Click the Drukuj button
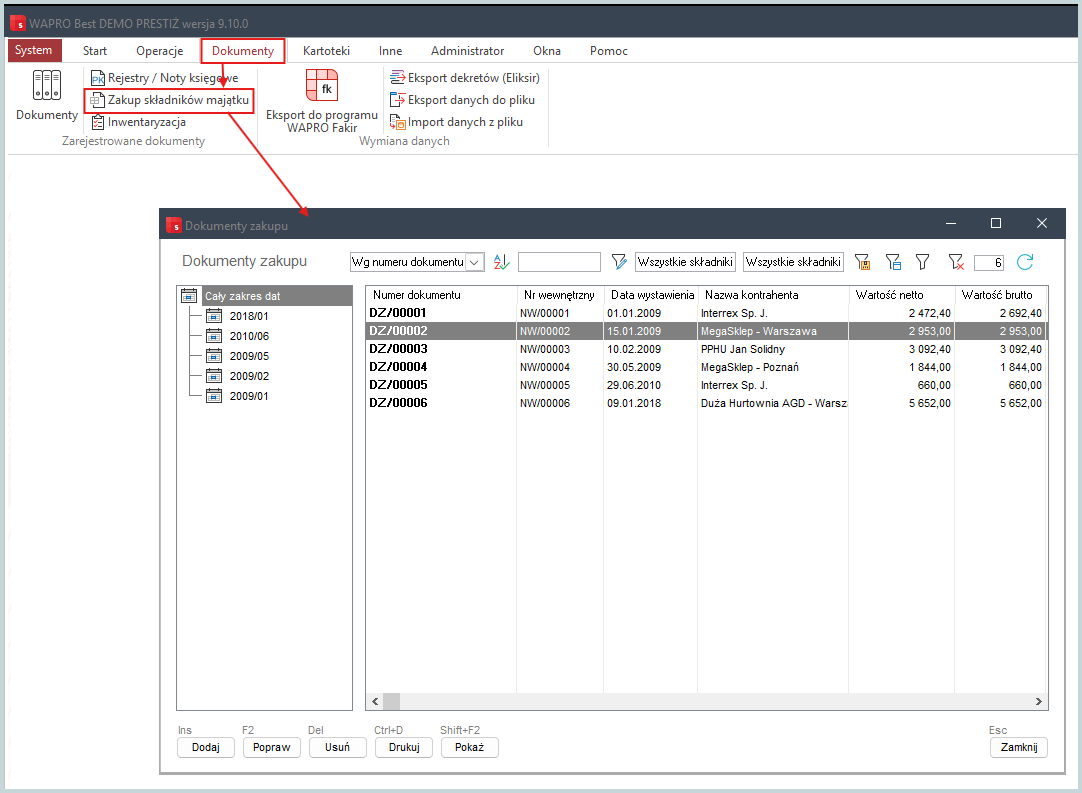 [404, 747]
